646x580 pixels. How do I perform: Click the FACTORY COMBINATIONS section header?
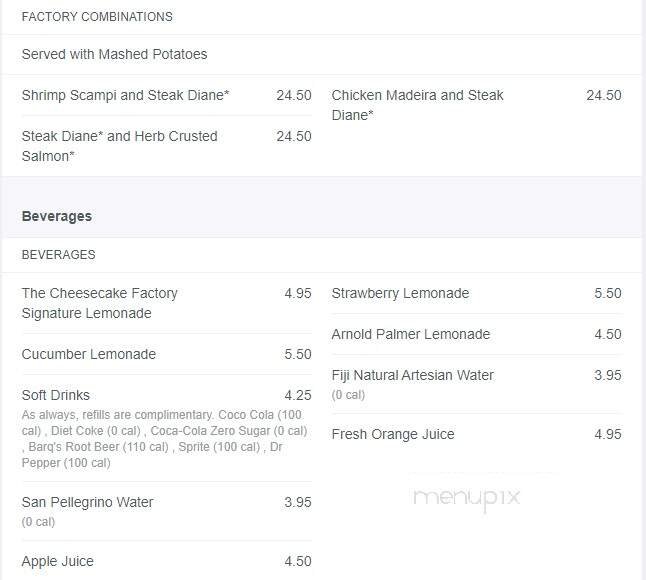click(97, 17)
